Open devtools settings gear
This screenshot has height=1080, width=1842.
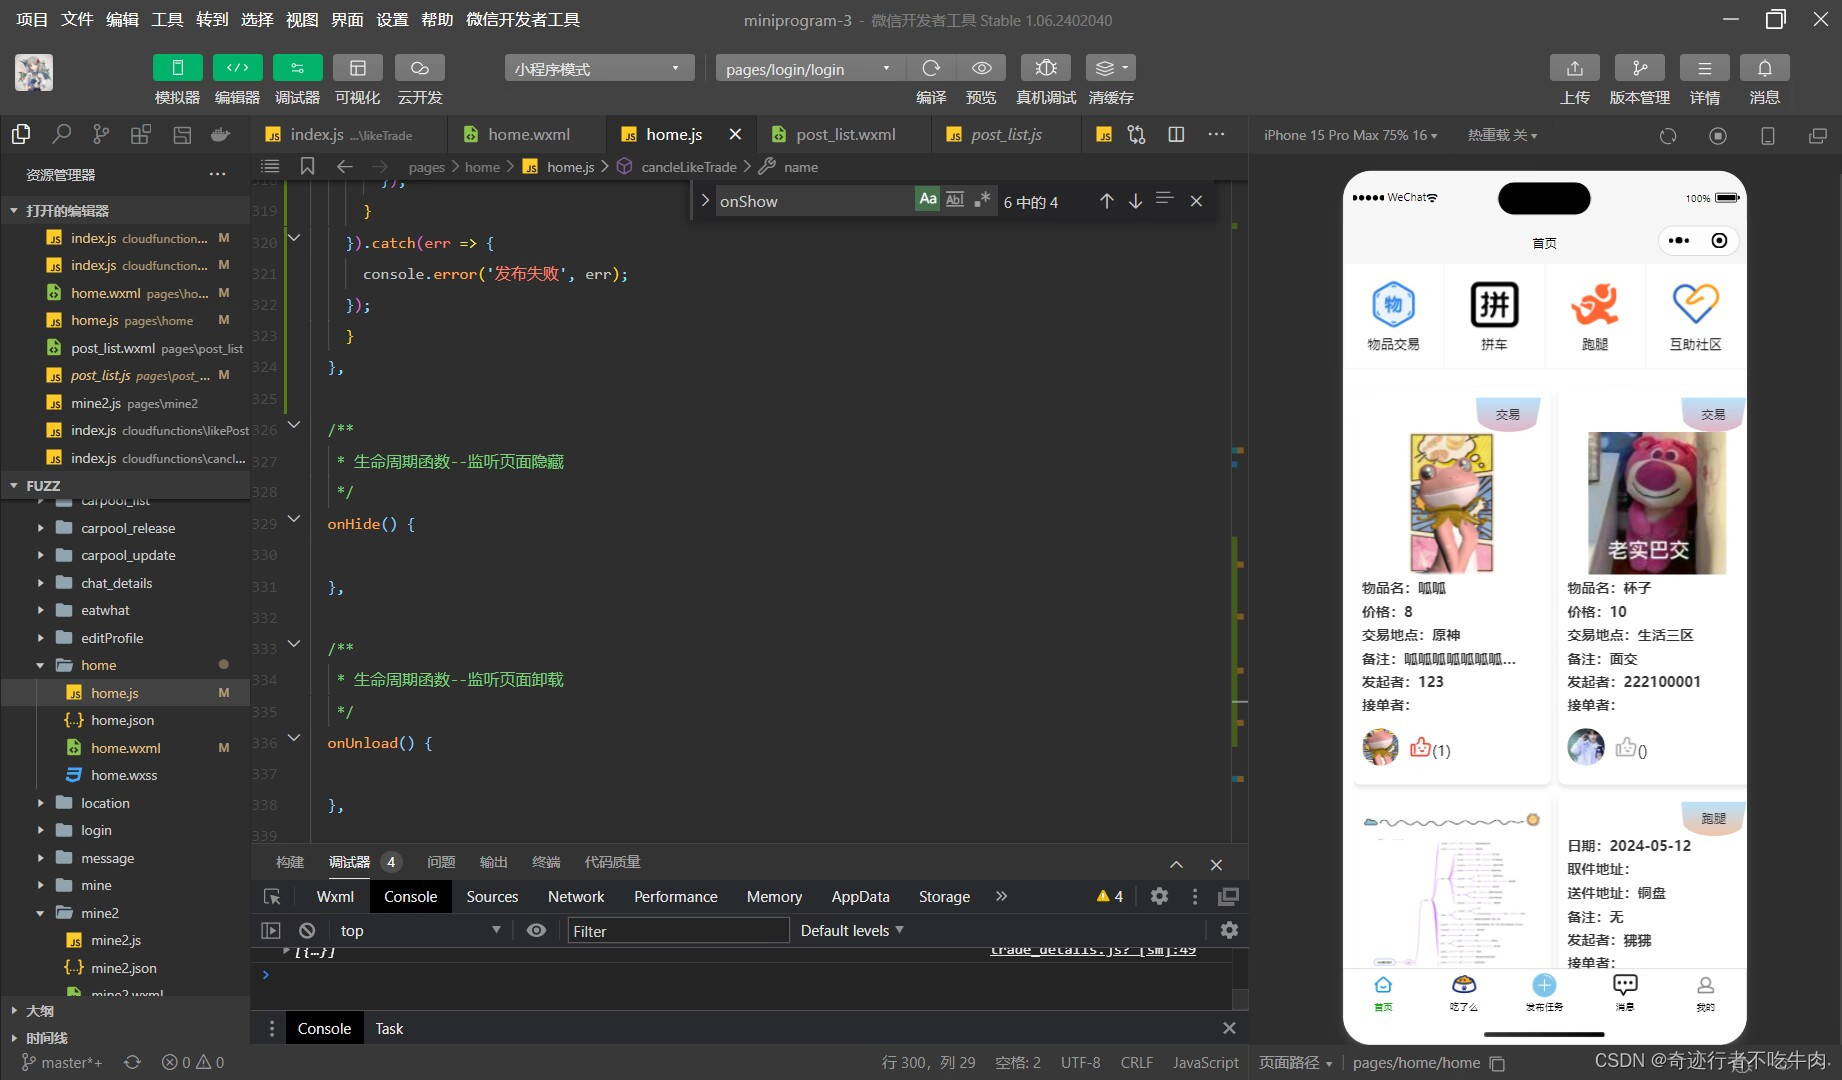[1159, 896]
